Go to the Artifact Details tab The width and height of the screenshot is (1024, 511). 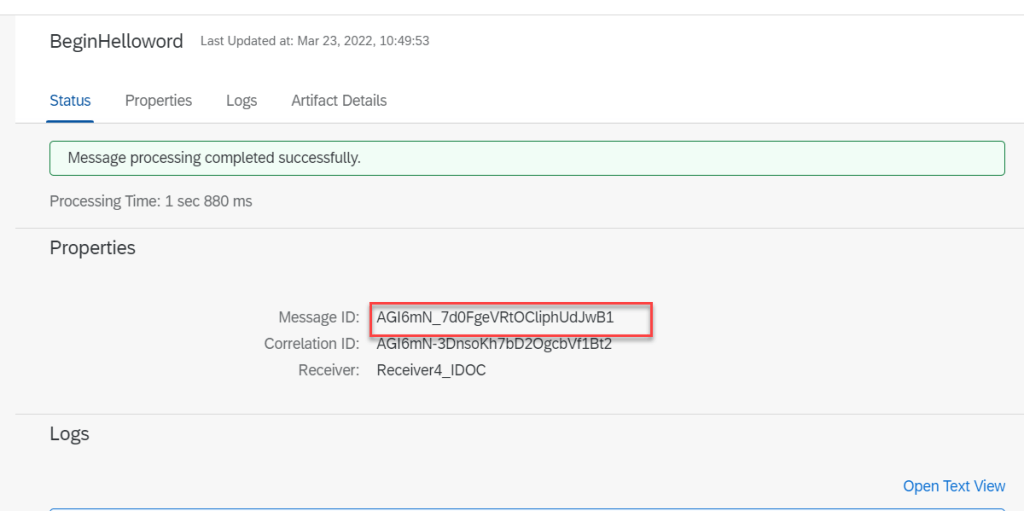pos(339,101)
